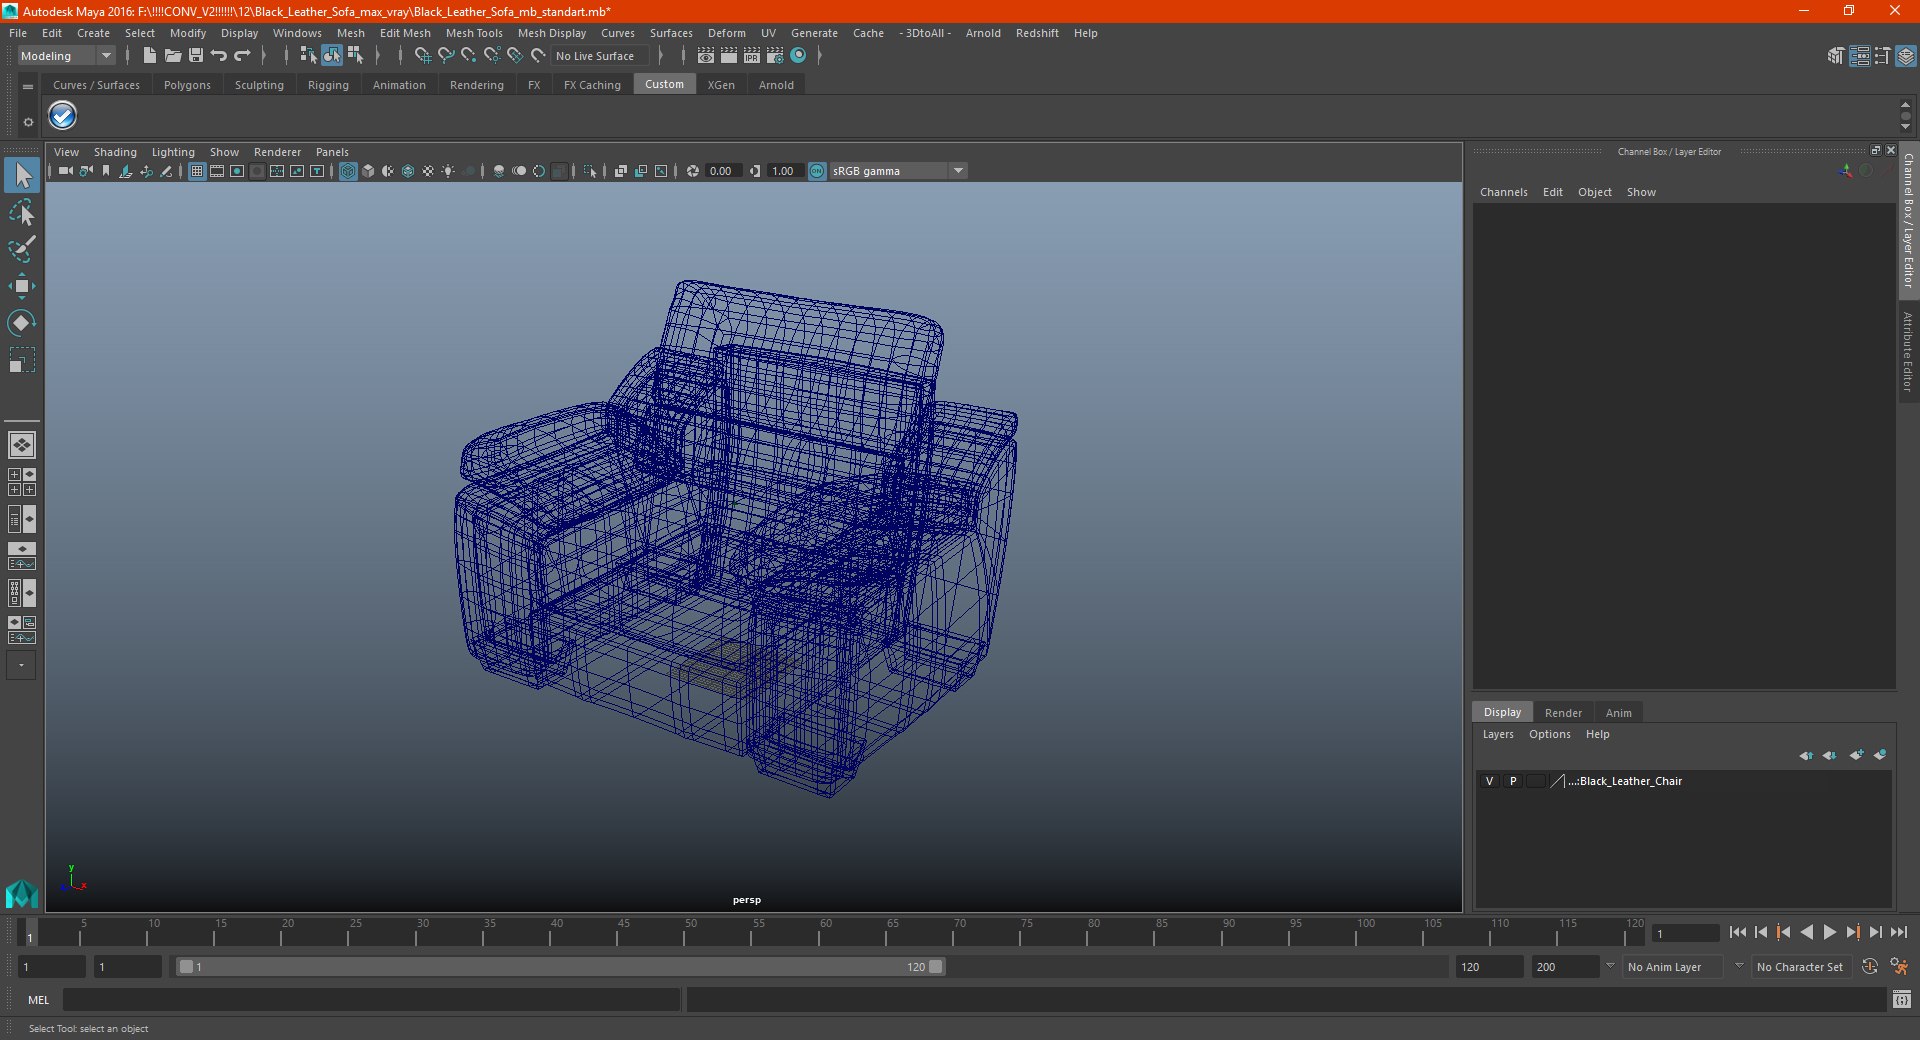Open Hypershade round teal icon
Viewport: 1920px width, 1040px height.
pos(798,56)
